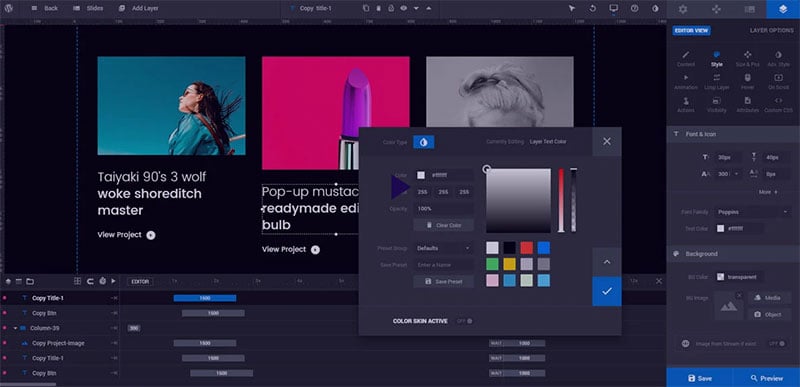Open the Custom CSS layer option
Image resolution: width=800 pixels, height=387 pixels.
[x=778, y=105]
